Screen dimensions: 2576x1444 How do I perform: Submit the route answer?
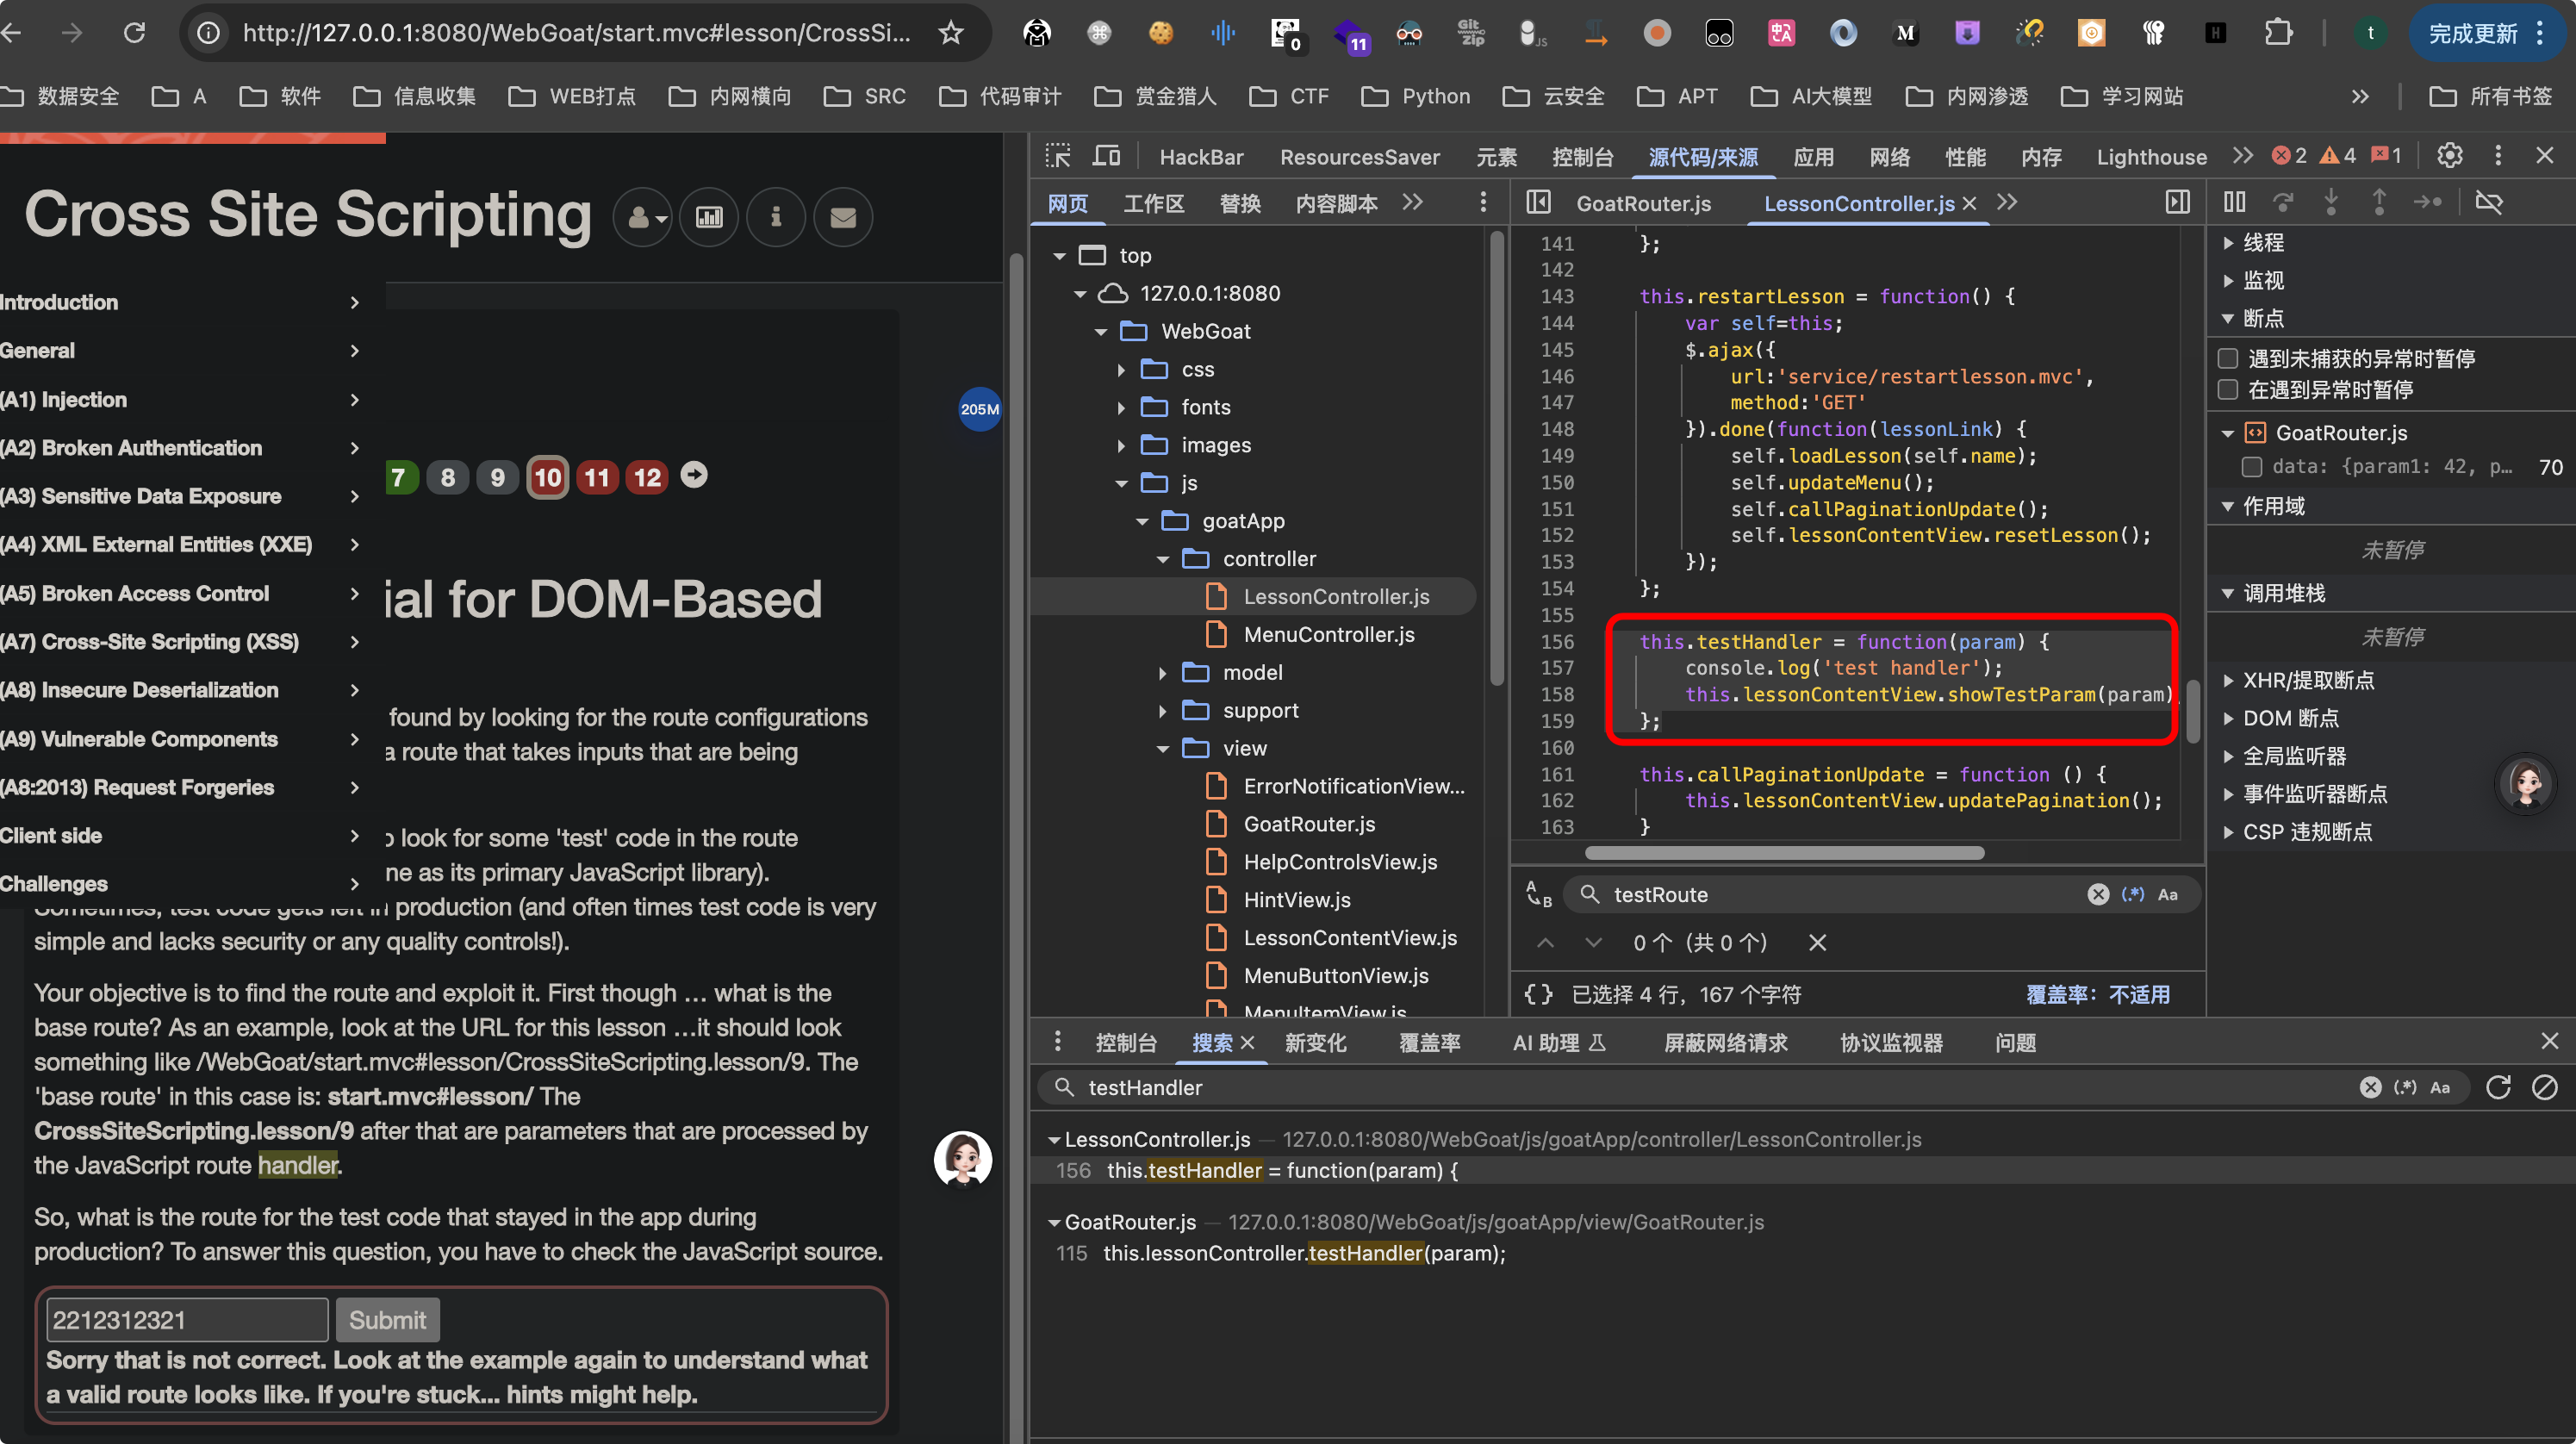pos(387,1319)
